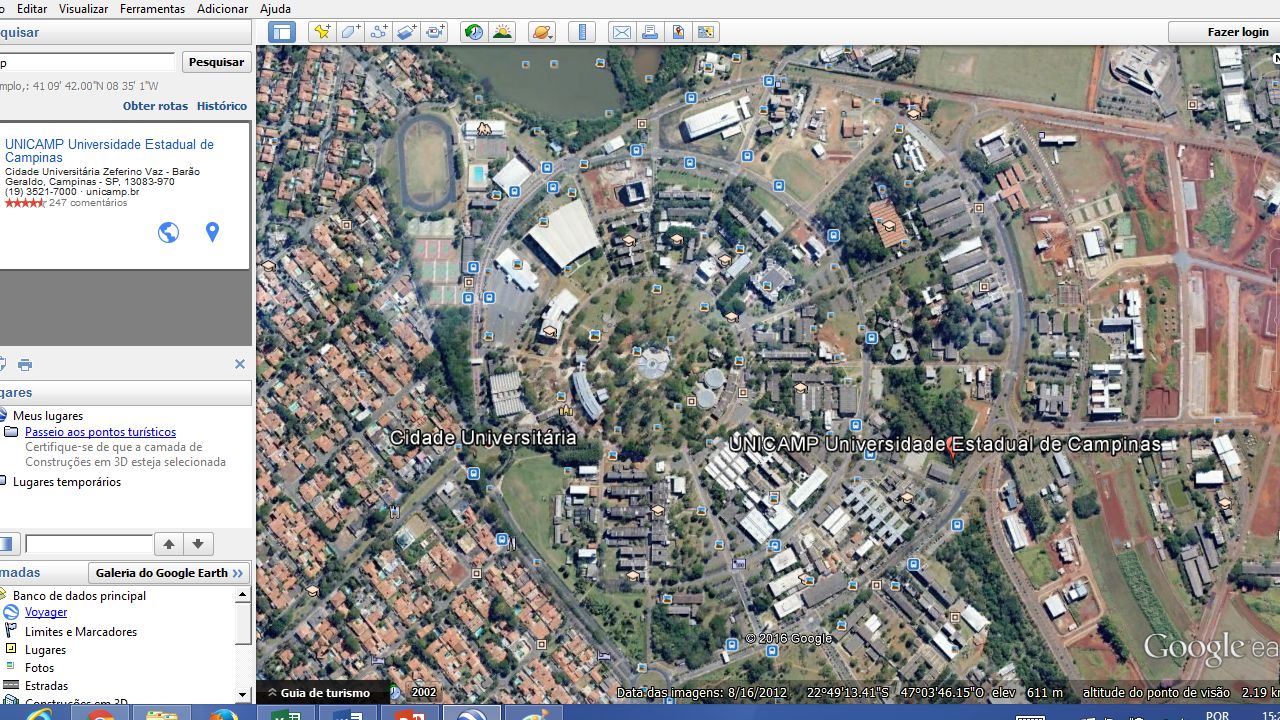Select the Limites e Marcadores layer

[81, 632]
